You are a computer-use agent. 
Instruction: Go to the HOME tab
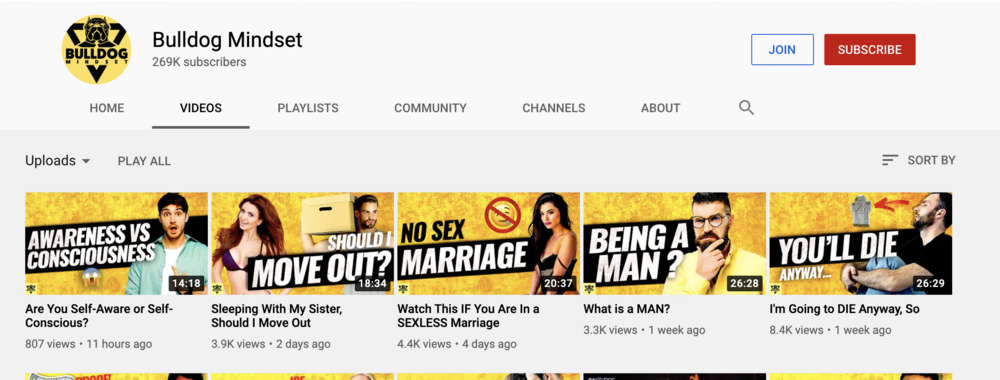[x=107, y=108]
